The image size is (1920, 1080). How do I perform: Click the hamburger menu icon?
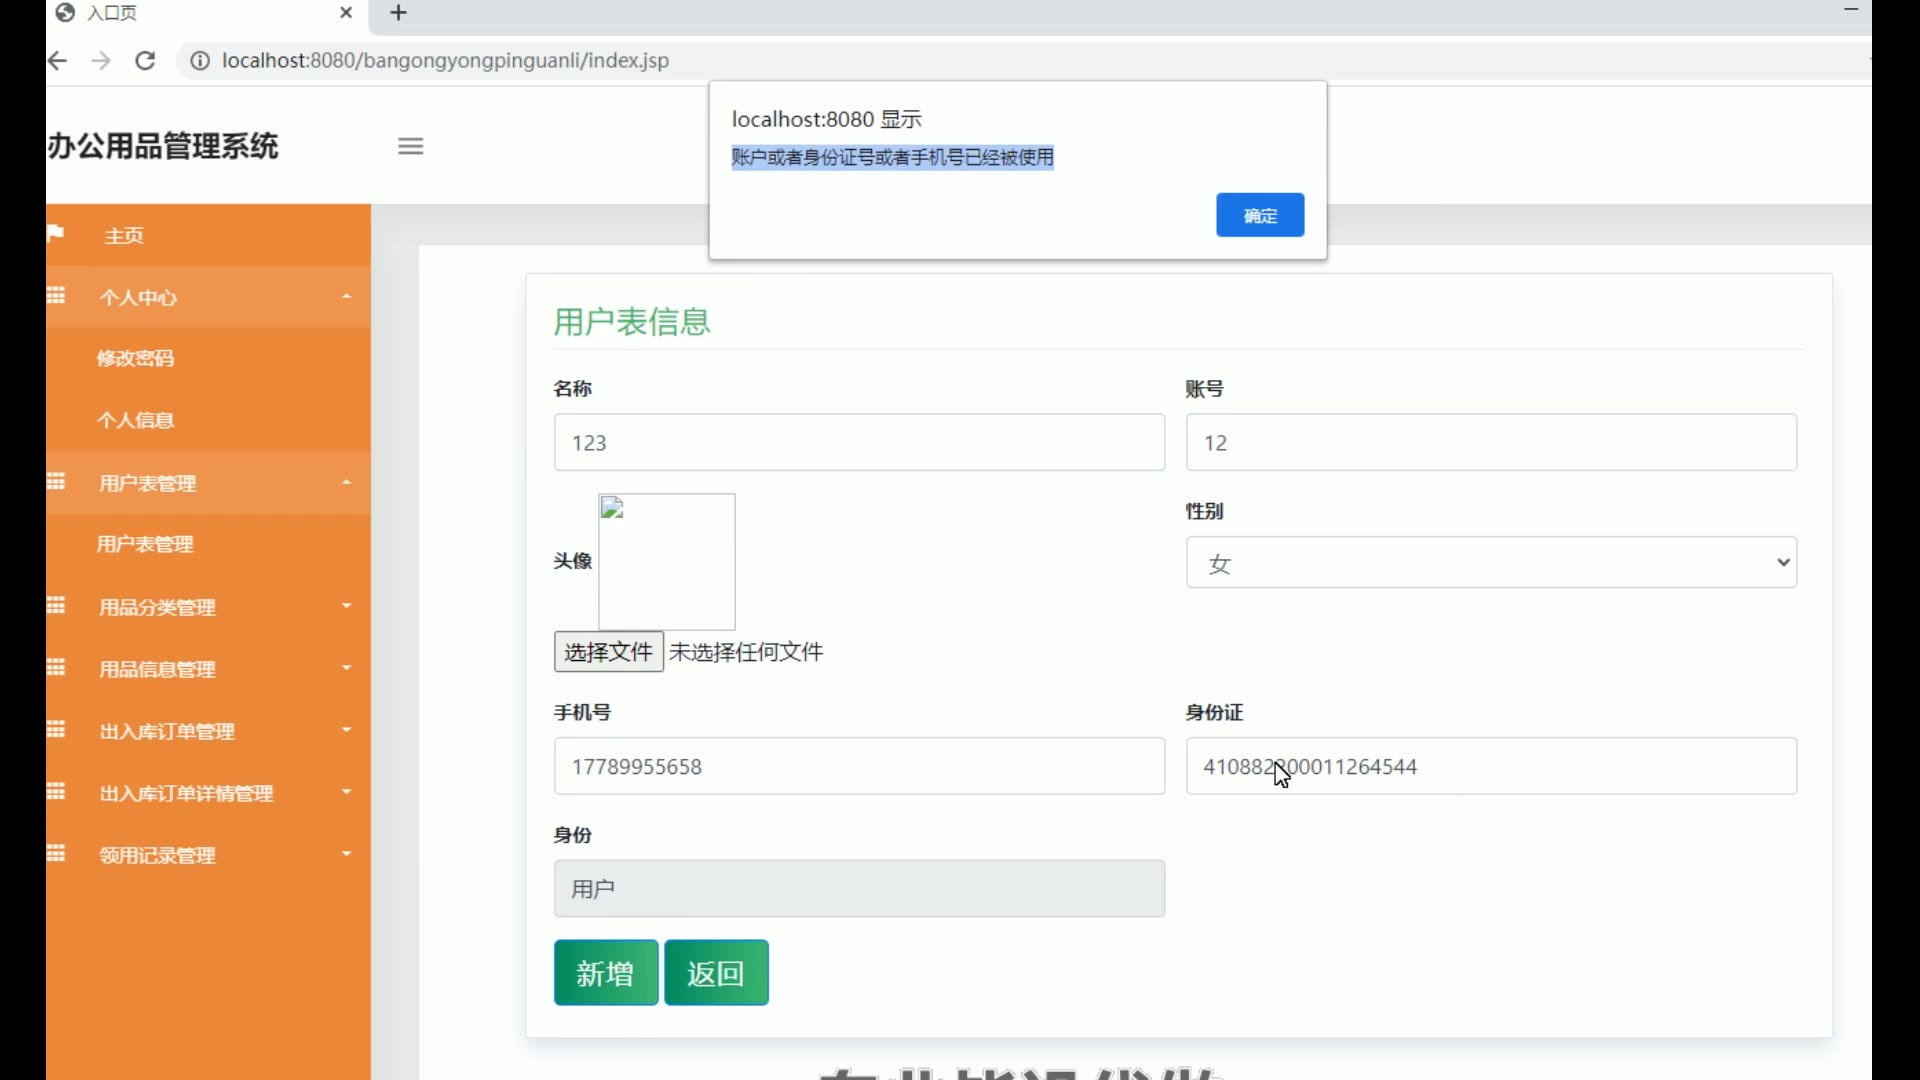point(410,146)
